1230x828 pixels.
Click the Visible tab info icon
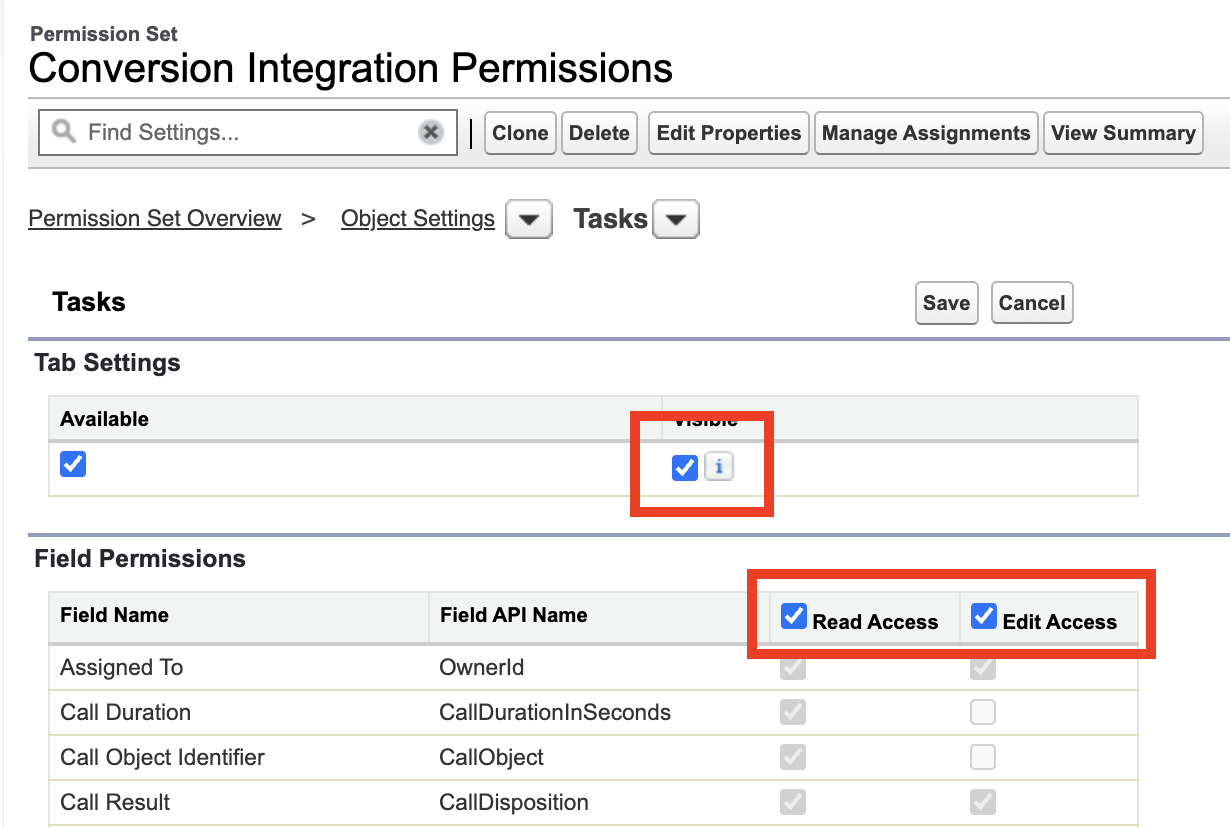pyautogui.click(x=719, y=466)
